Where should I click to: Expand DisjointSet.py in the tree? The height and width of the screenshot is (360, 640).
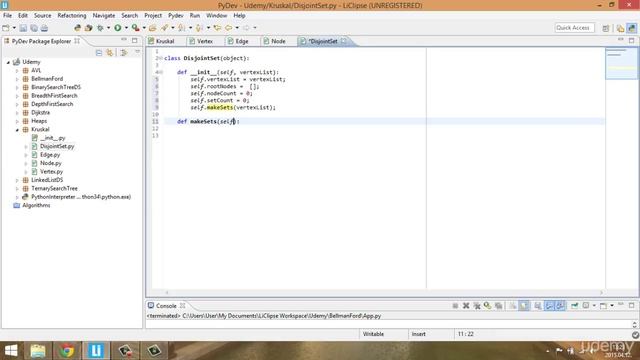(26, 147)
